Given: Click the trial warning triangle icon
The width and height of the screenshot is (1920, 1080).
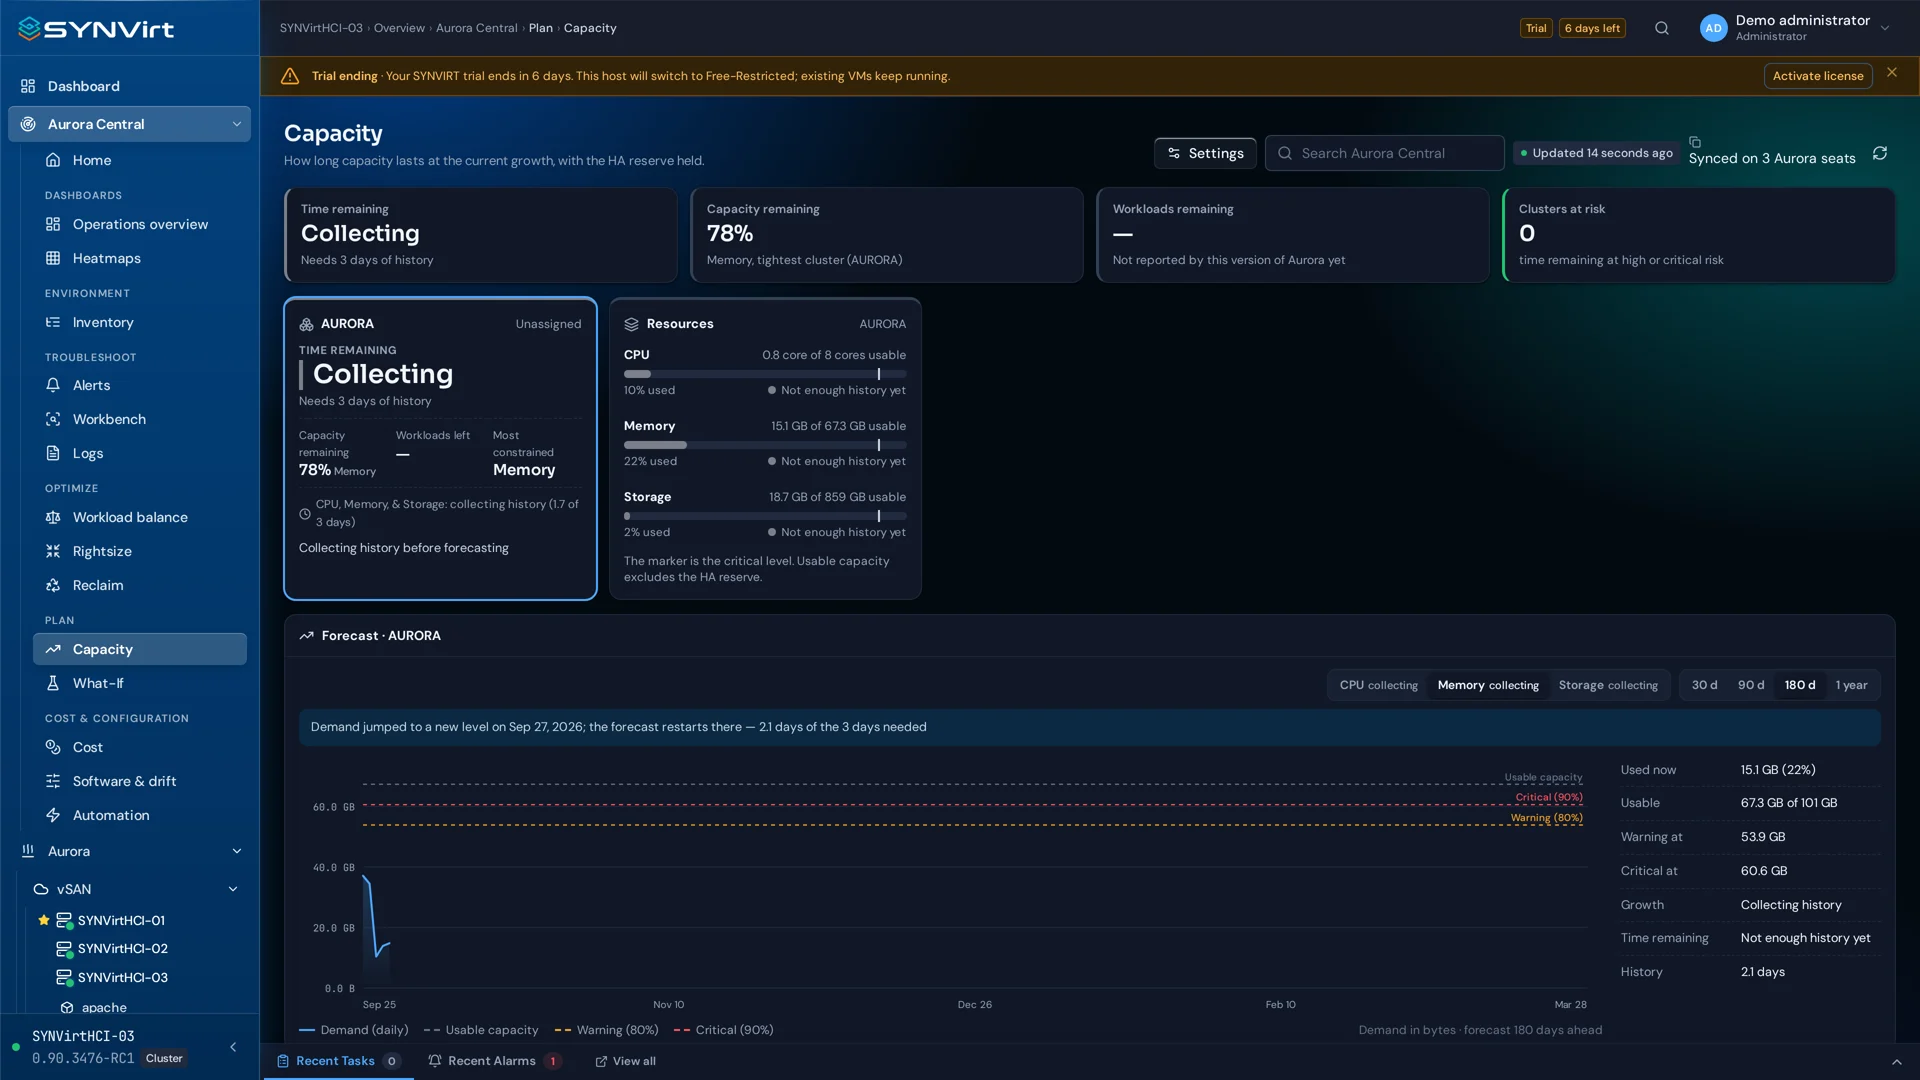Looking at the screenshot, I should pyautogui.click(x=290, y=76).
